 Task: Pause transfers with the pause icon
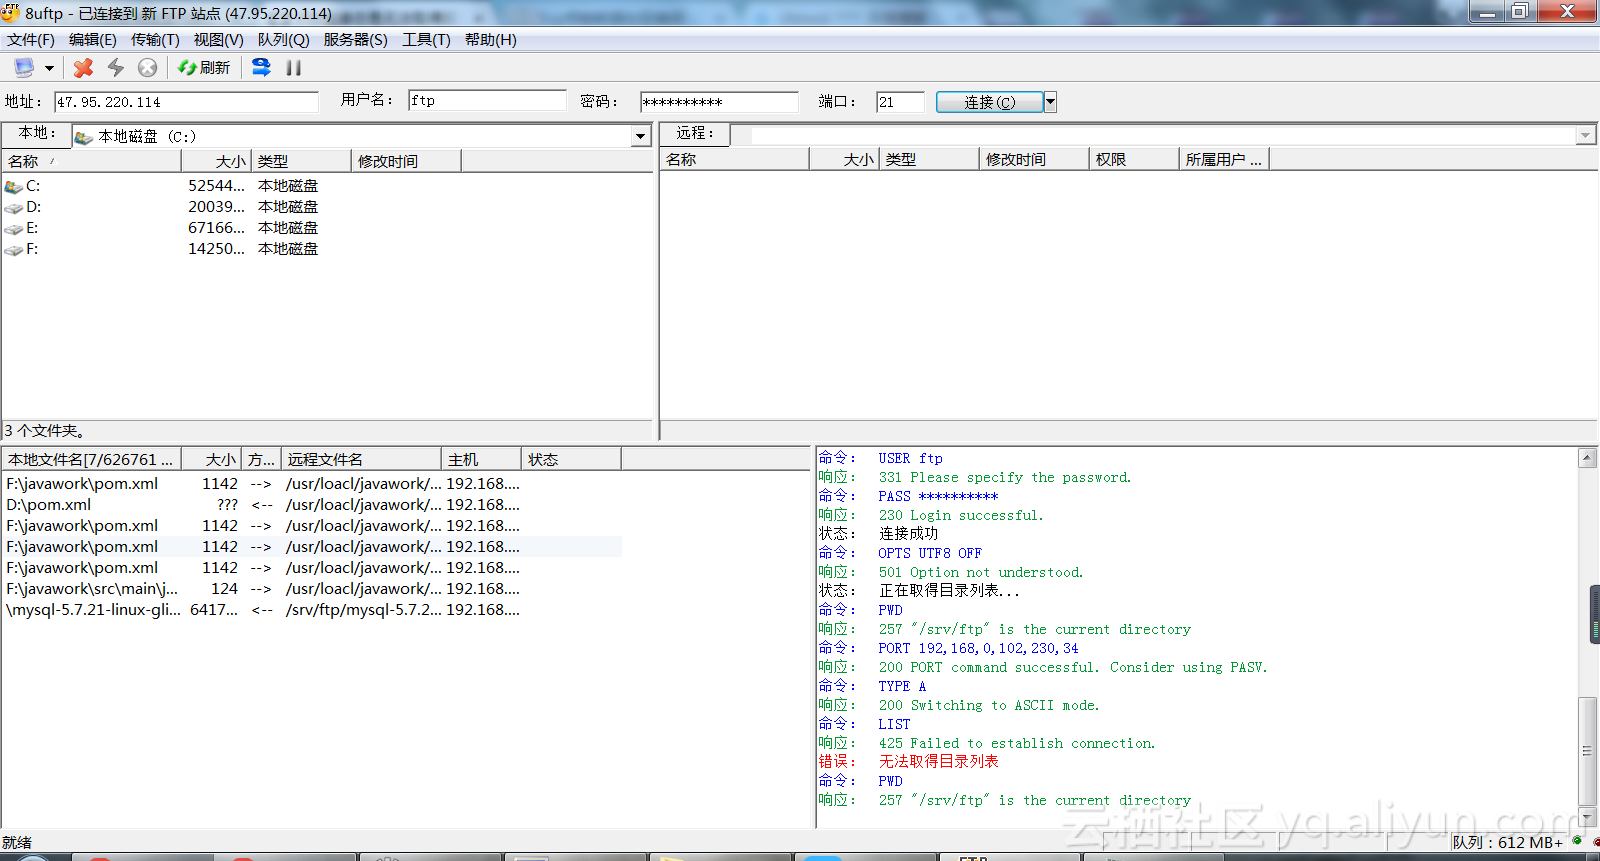point(294,67)
